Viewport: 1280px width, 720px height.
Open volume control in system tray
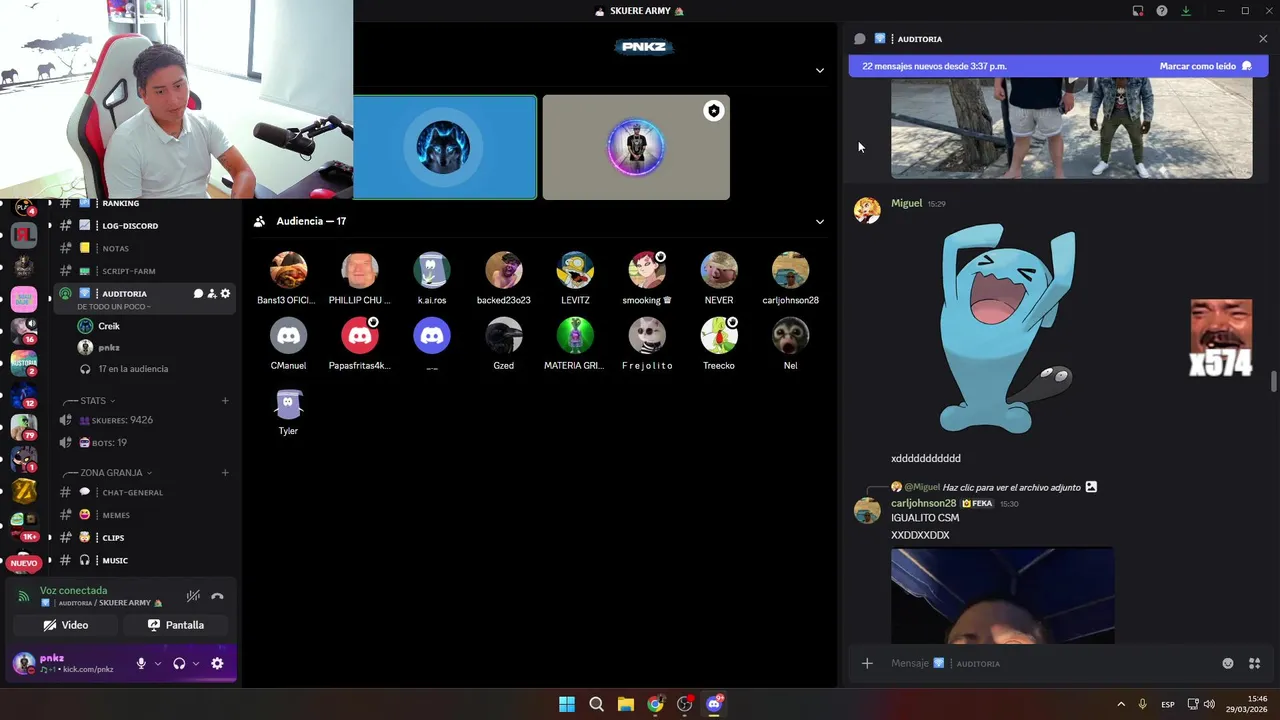point(1209,704)
